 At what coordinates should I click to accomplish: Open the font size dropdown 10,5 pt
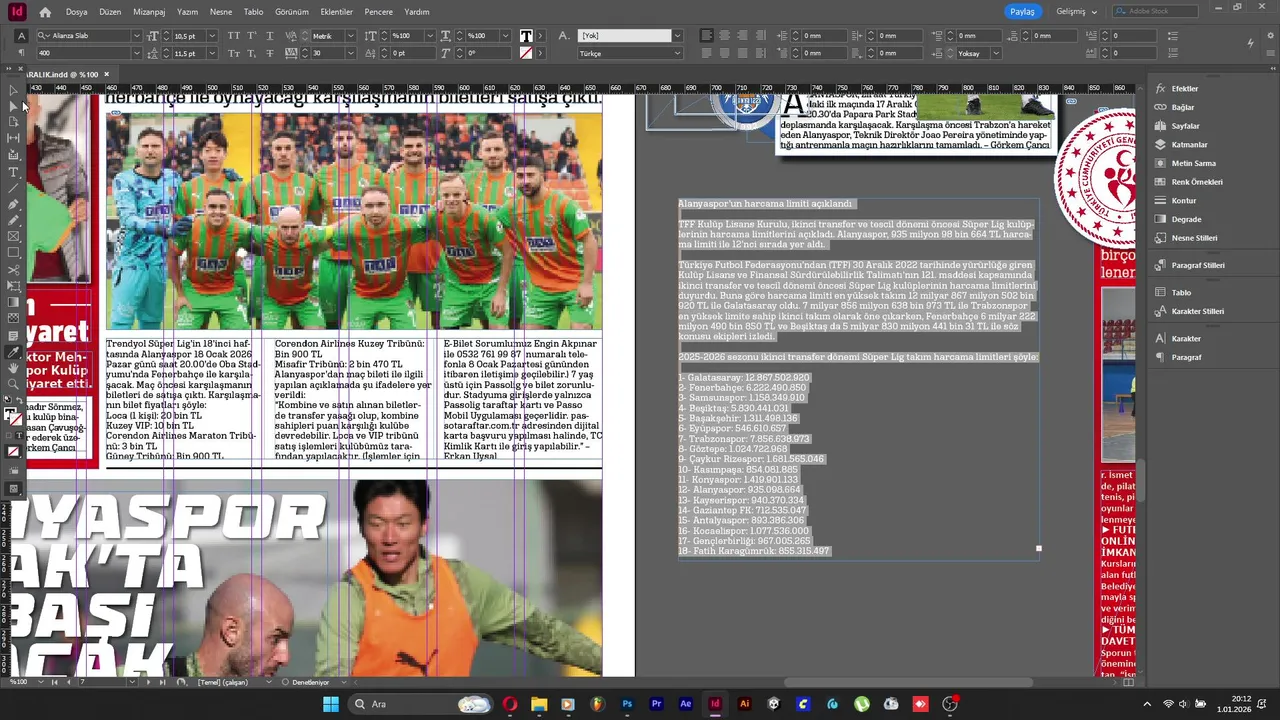click(212, 36)
